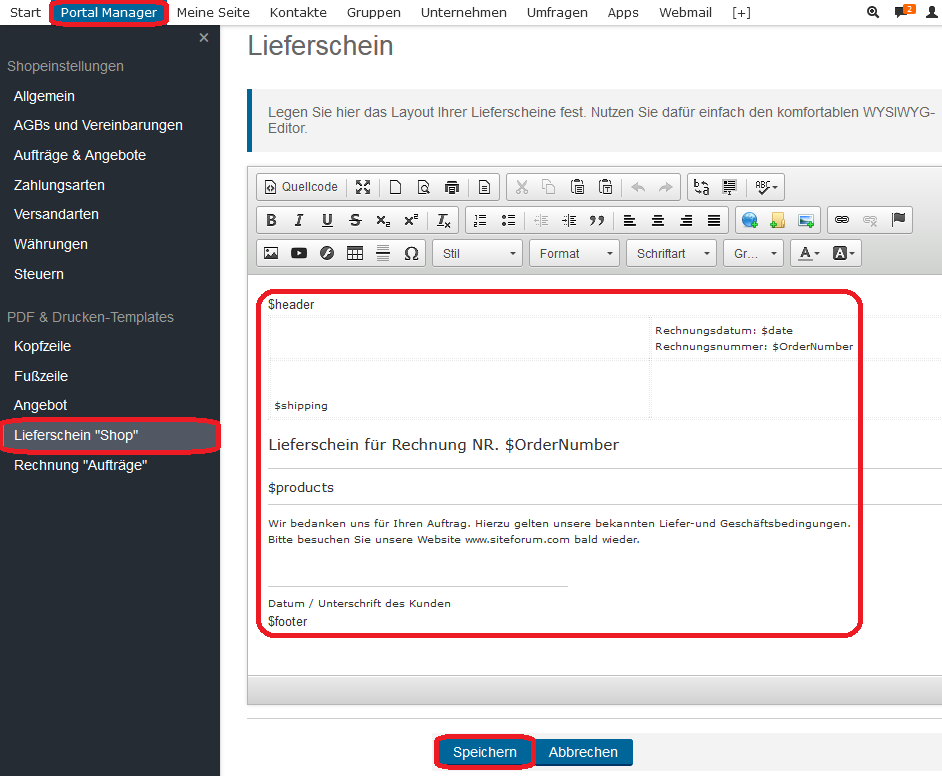Toggle subscript formatting
942x776 pixels.
(x=383, y=220)
